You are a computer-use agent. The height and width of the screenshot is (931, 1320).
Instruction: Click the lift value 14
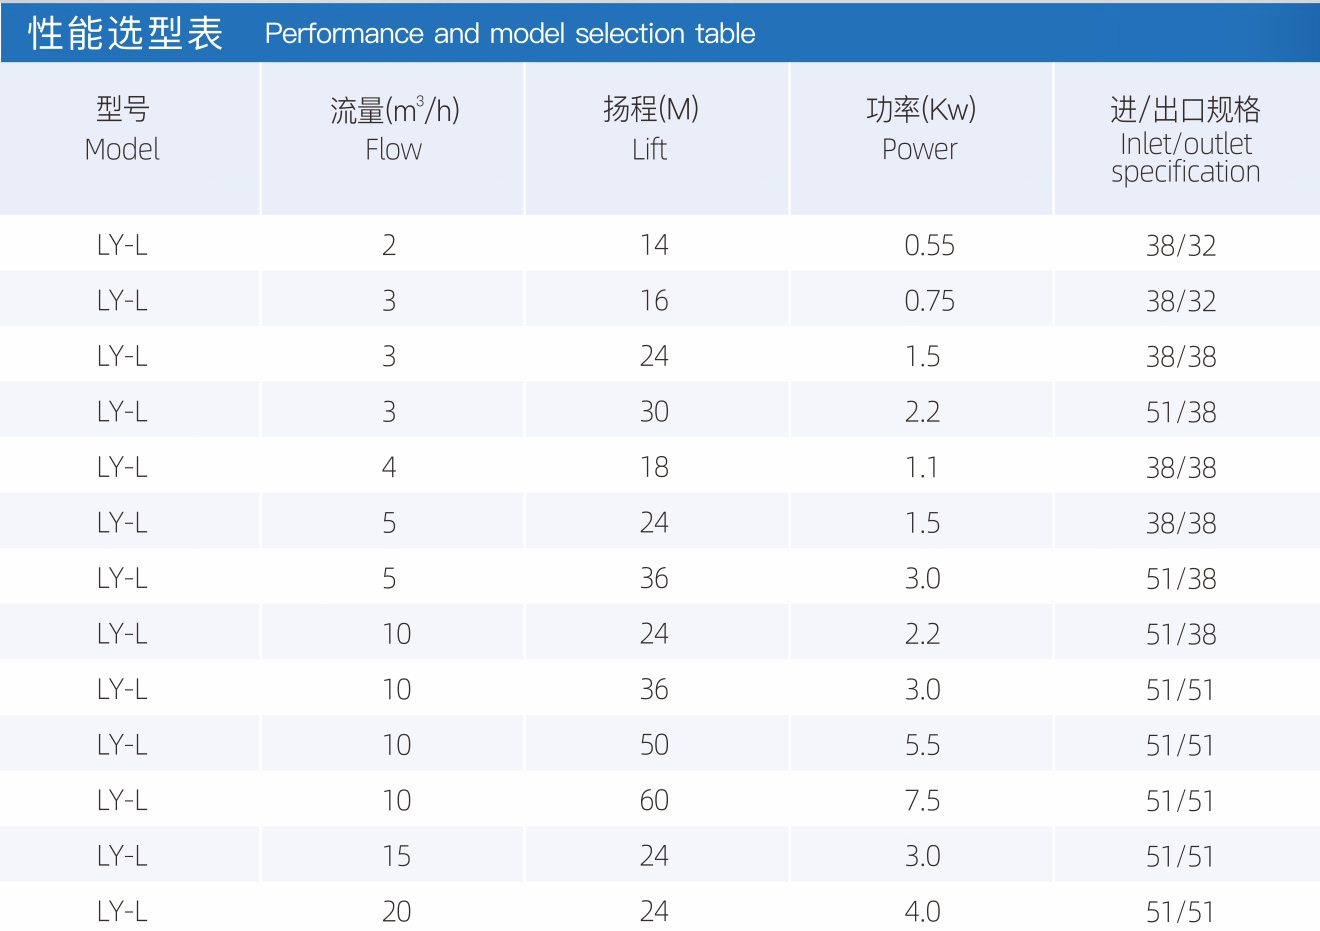[654, 245]
